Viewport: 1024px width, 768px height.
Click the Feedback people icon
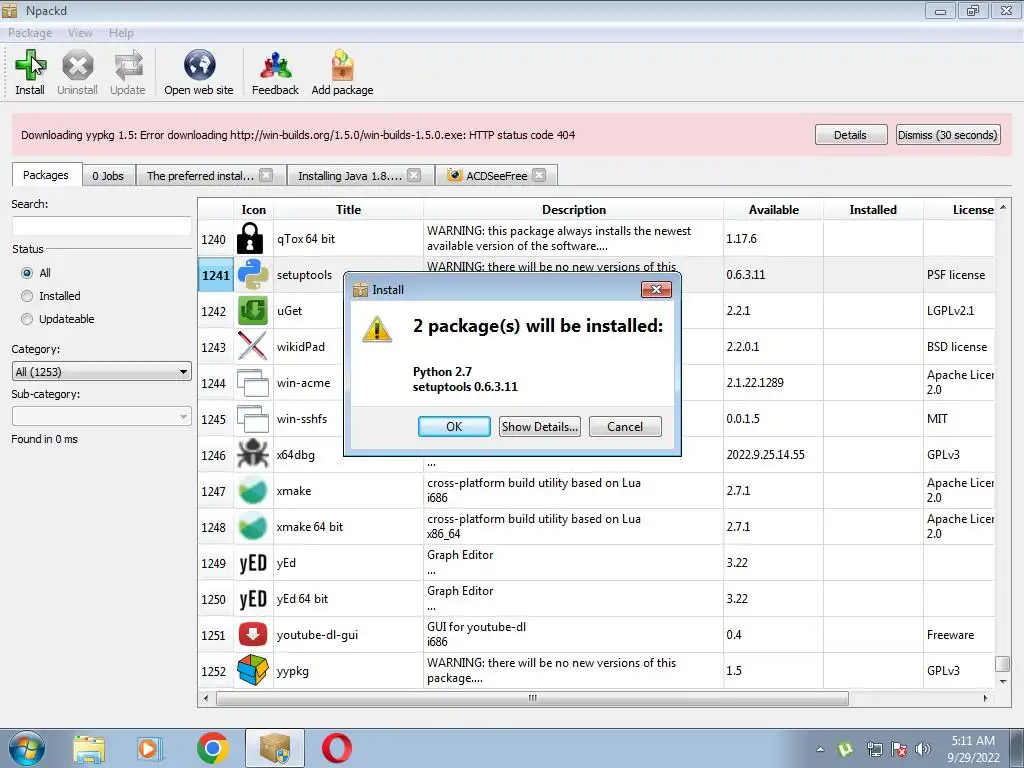point(275,65)
